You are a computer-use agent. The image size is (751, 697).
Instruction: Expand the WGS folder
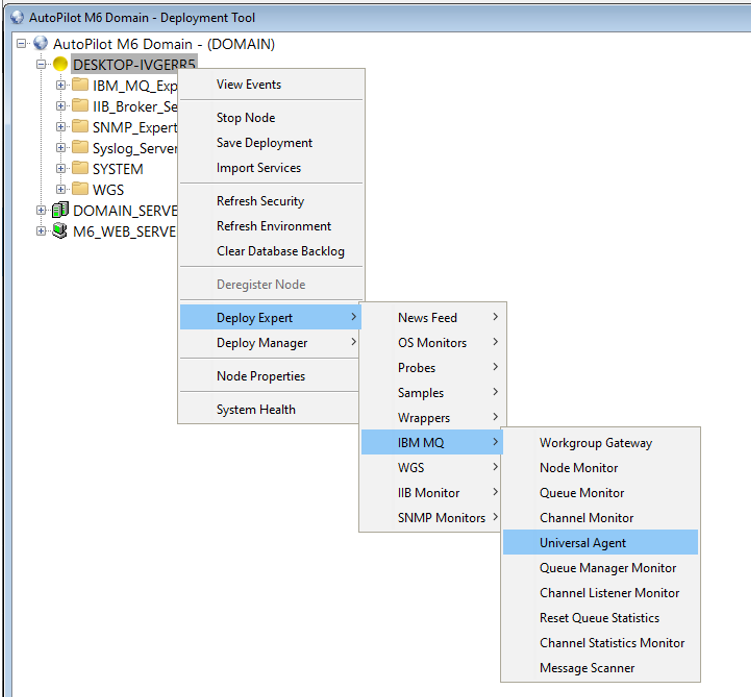click(60, 189)
